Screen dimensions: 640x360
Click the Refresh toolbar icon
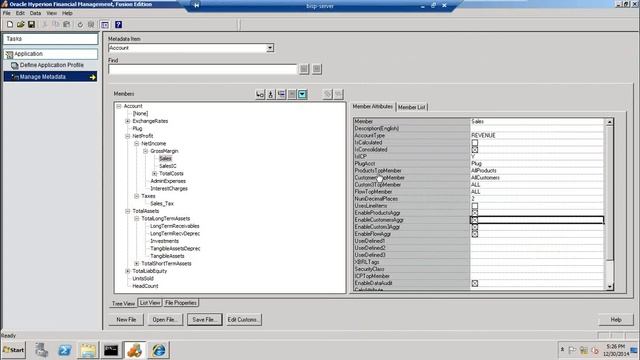pyautogui.click(x=80, y=24)
